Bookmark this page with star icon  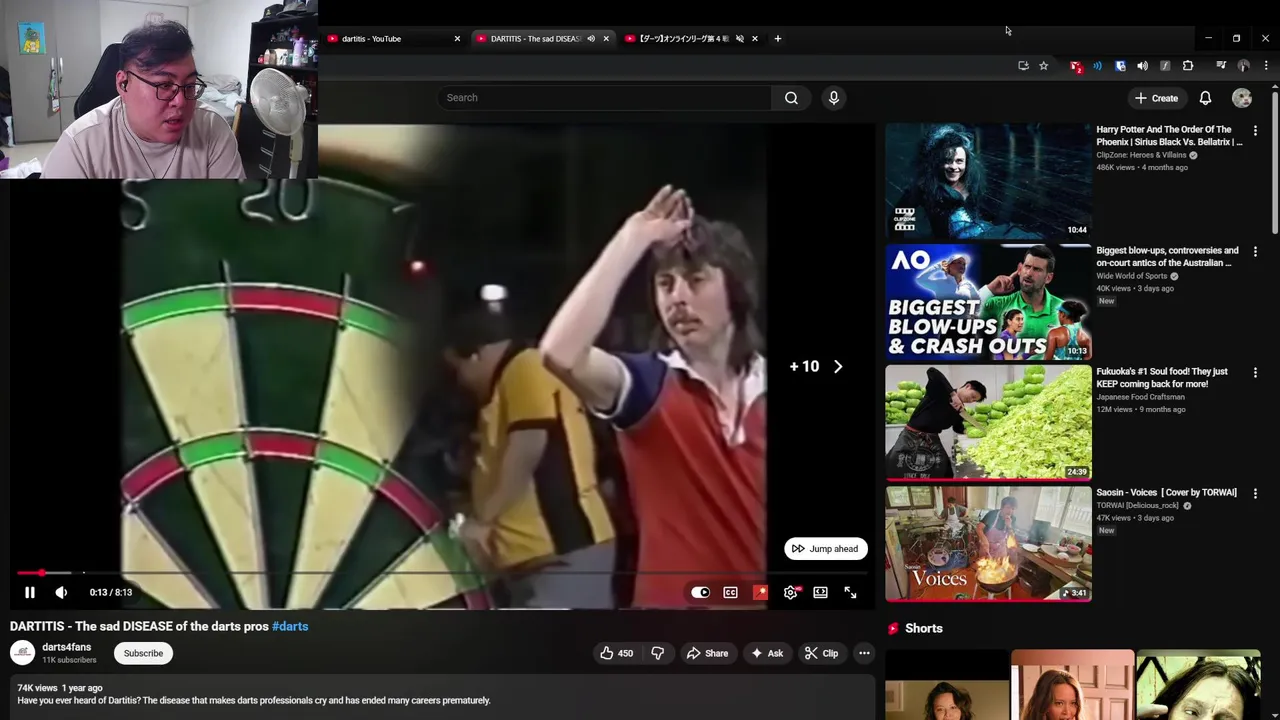tap(1043, 66)
